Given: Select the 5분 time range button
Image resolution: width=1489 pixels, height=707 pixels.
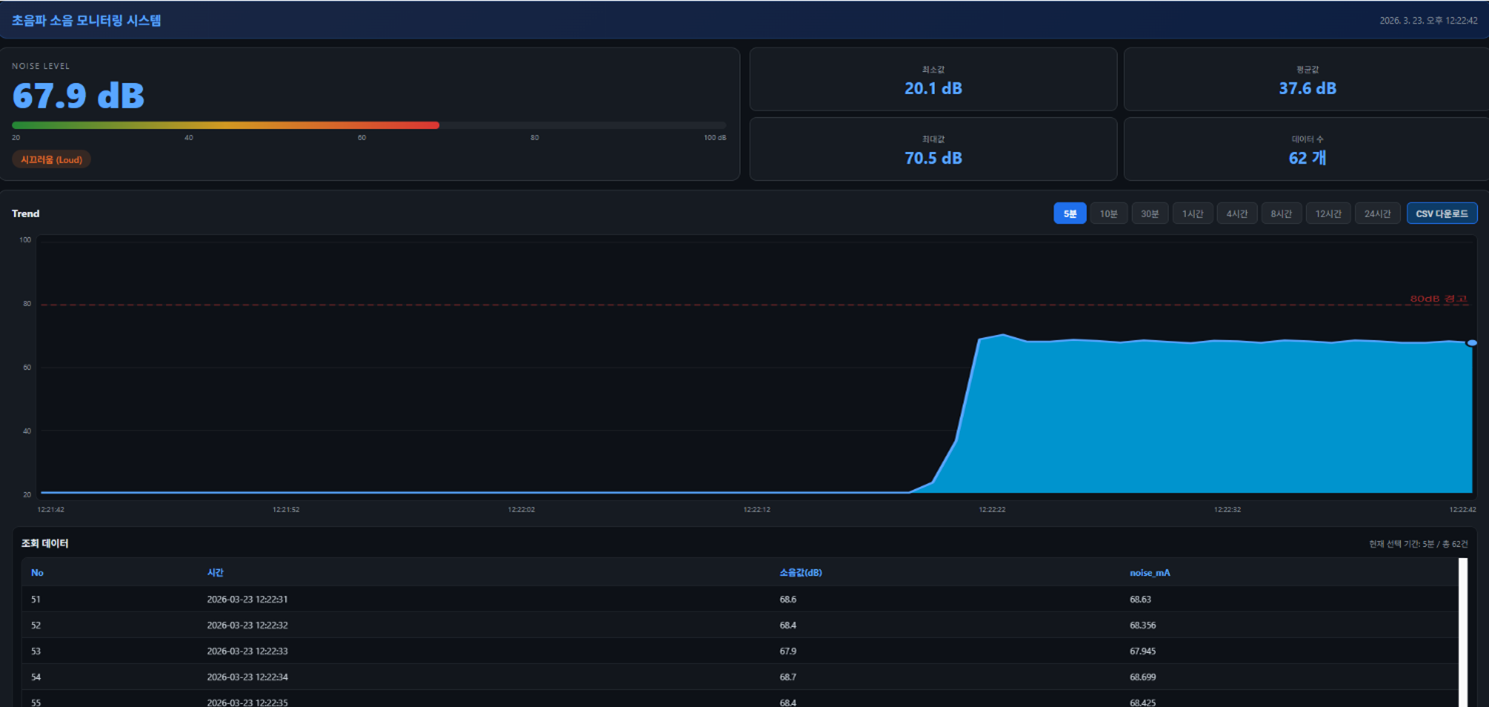Looking at the screenshot, I should click(1069, 214).
